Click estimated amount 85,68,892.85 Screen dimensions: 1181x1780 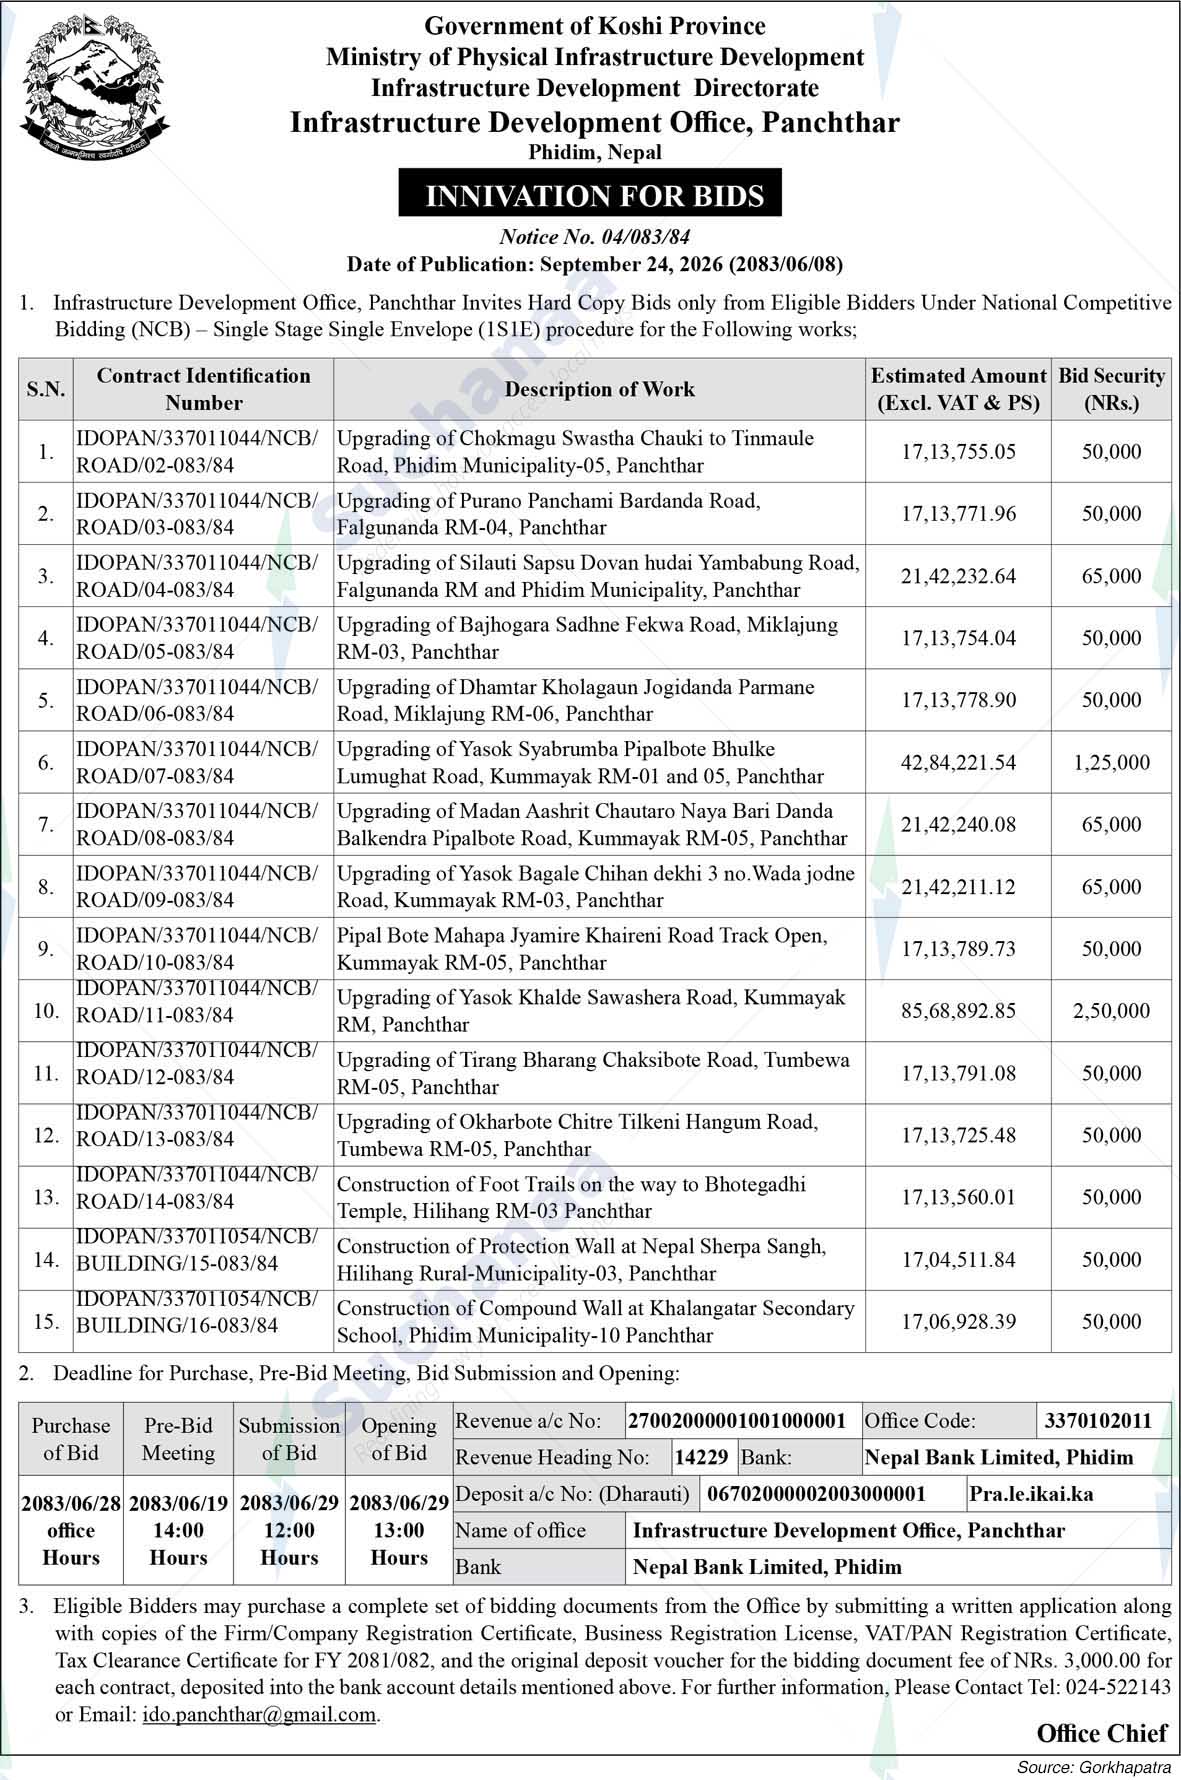click(x=958, y=1011)
